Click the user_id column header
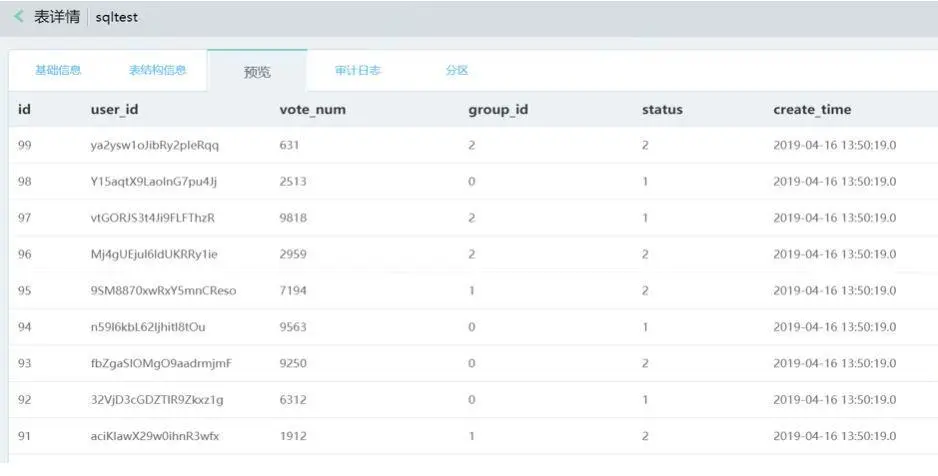The image size is (938, 476). pyautogui.click(x=114, y=110)
